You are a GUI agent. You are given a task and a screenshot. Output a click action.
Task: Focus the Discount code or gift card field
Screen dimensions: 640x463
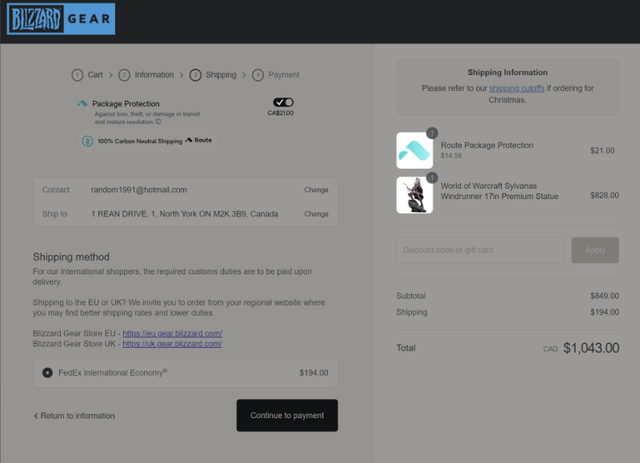point(480,250)
